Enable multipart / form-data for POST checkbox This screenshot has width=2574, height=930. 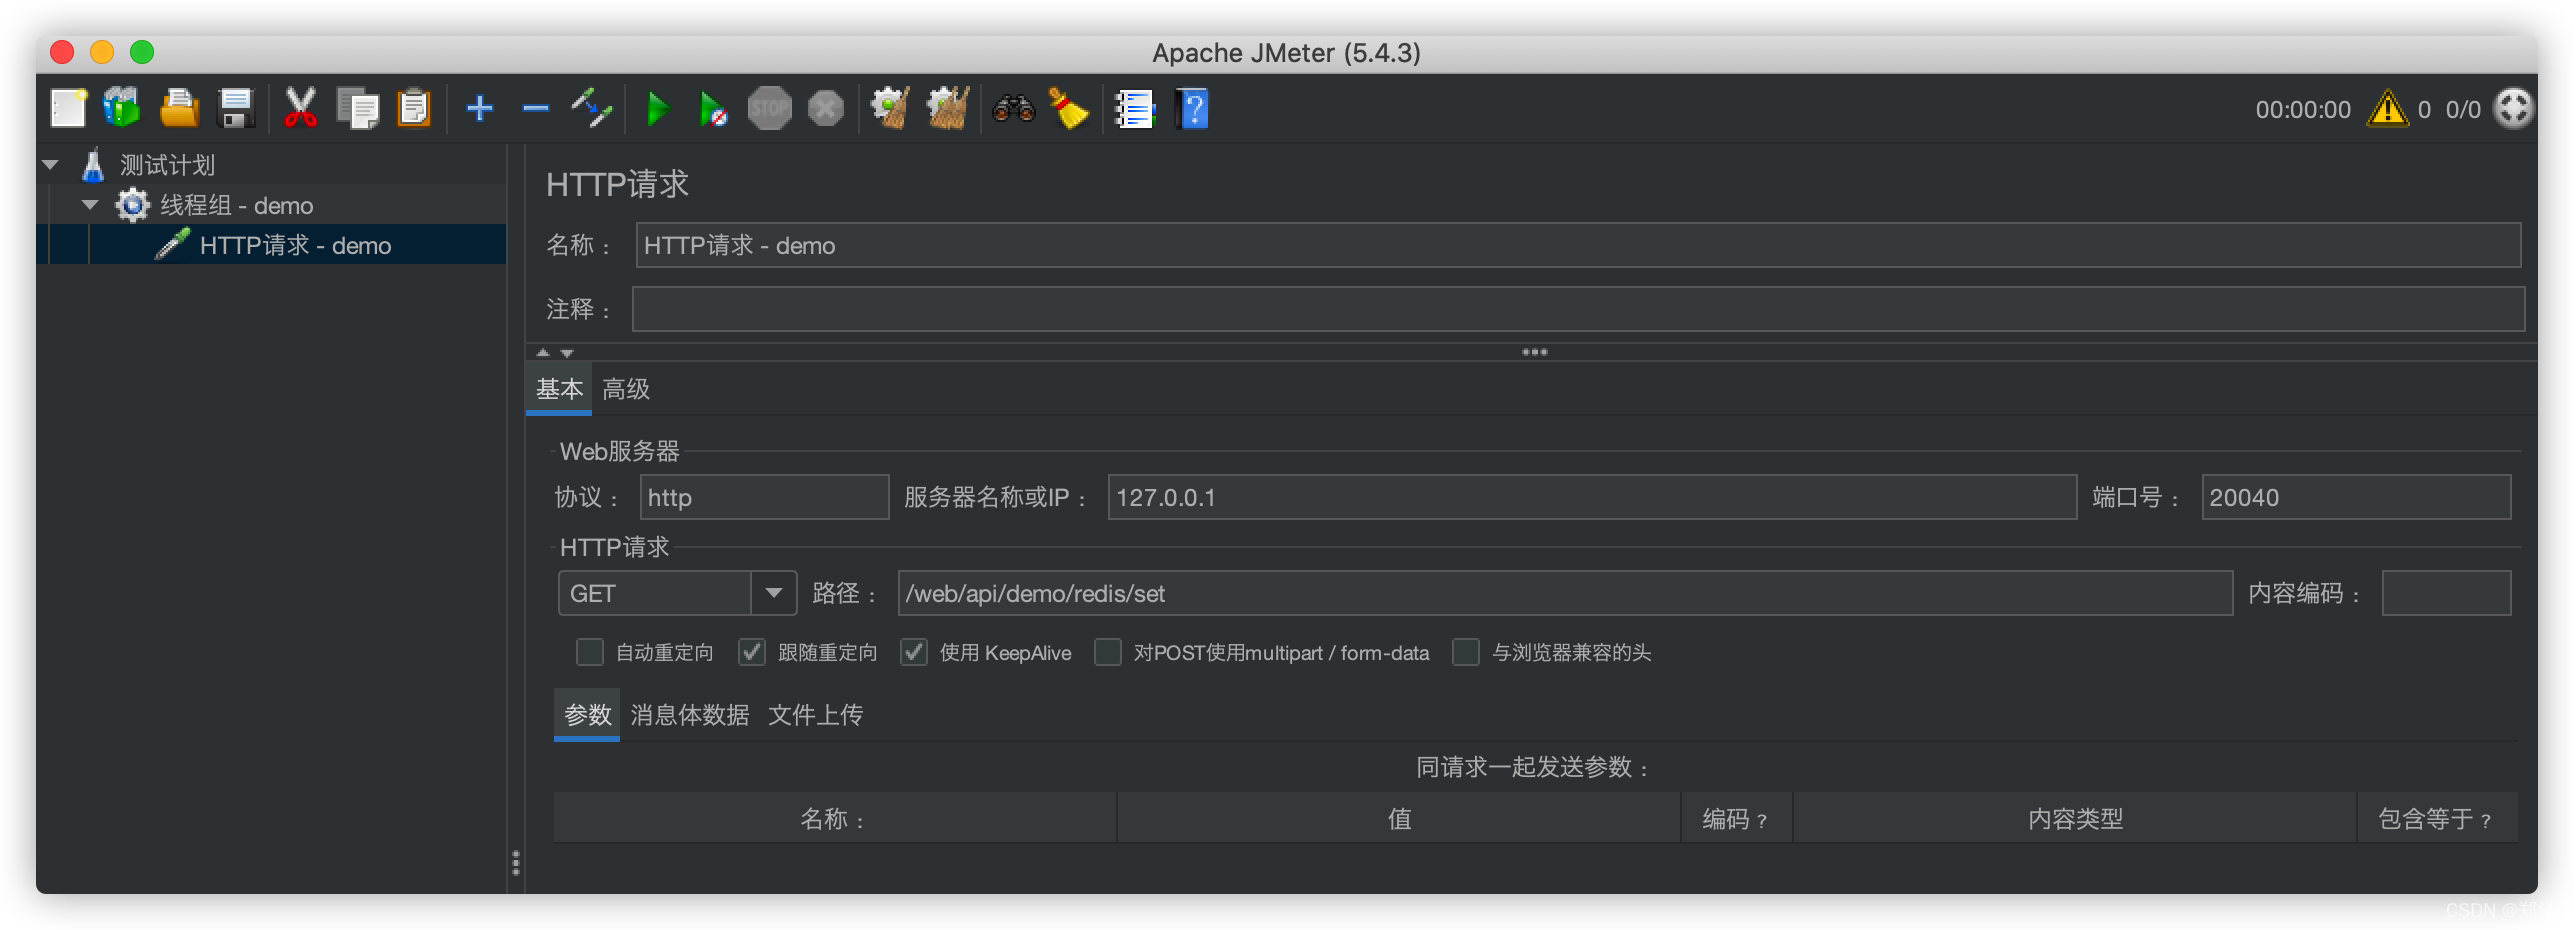tap(1108, 652)
